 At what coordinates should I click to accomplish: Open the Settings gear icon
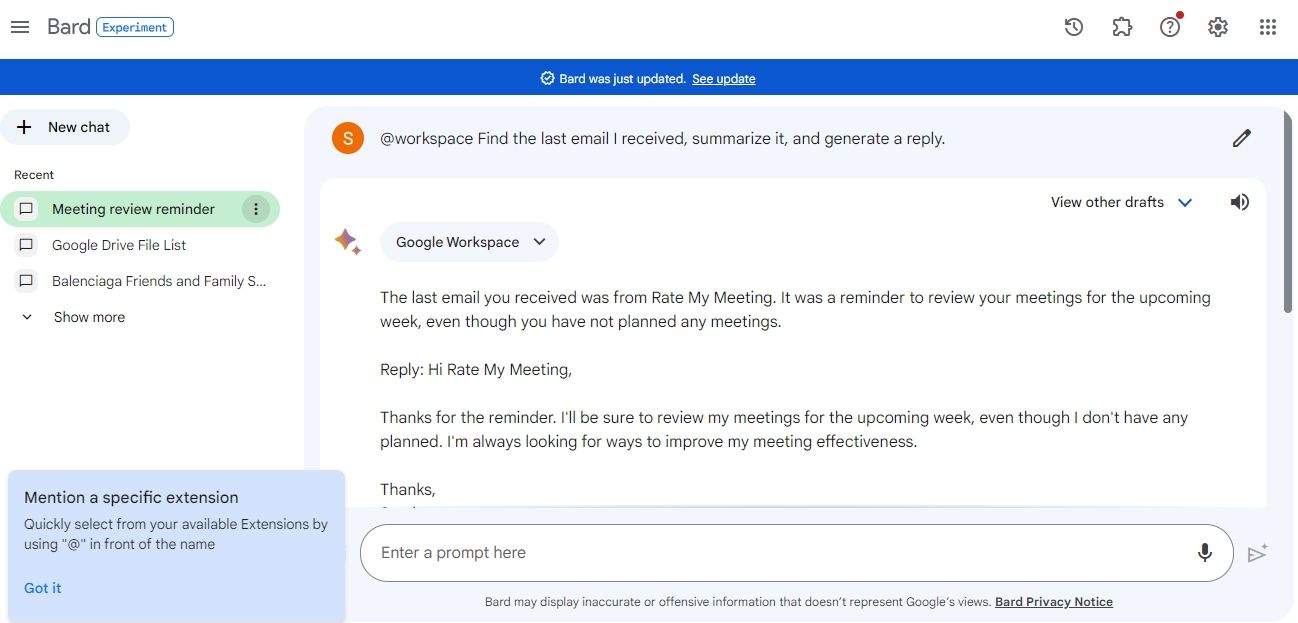[1218, 27]
